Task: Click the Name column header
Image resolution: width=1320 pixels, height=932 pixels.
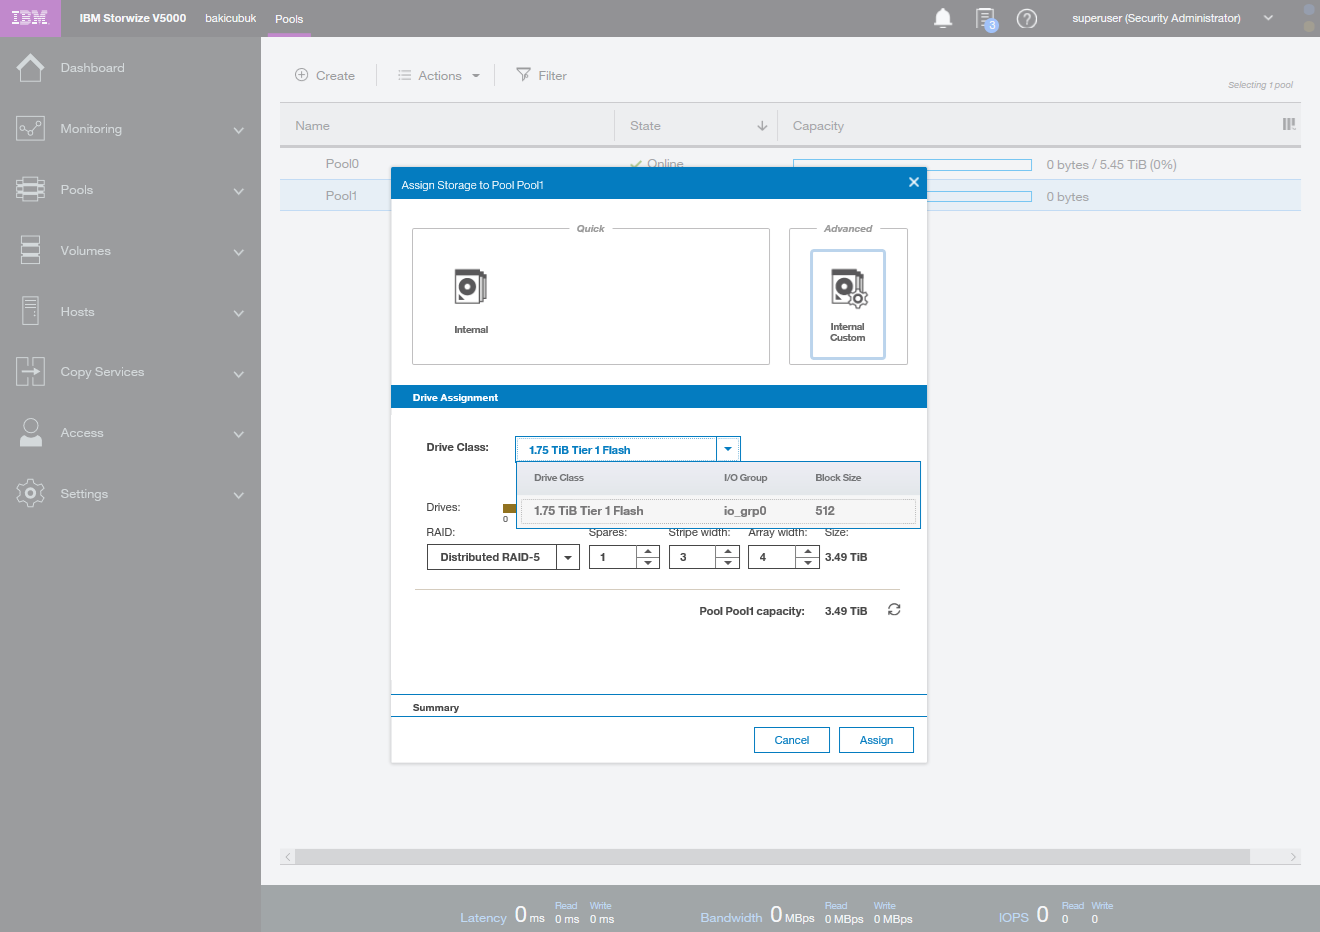Action: (447, 126)
